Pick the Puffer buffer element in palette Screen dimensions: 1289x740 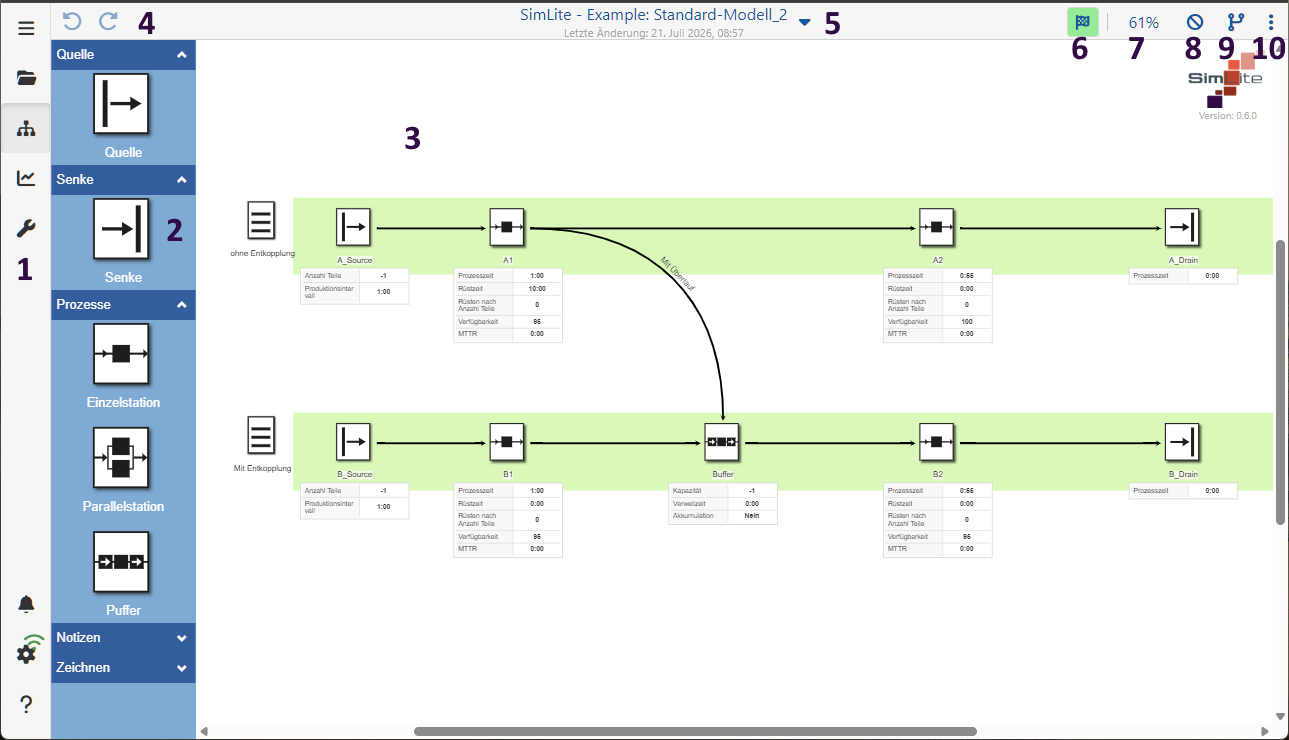(121, 562)
